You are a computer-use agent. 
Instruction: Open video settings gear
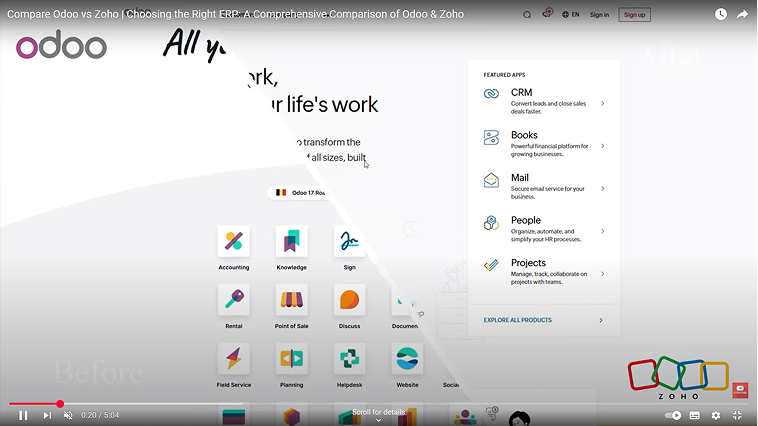click(716, 415)
